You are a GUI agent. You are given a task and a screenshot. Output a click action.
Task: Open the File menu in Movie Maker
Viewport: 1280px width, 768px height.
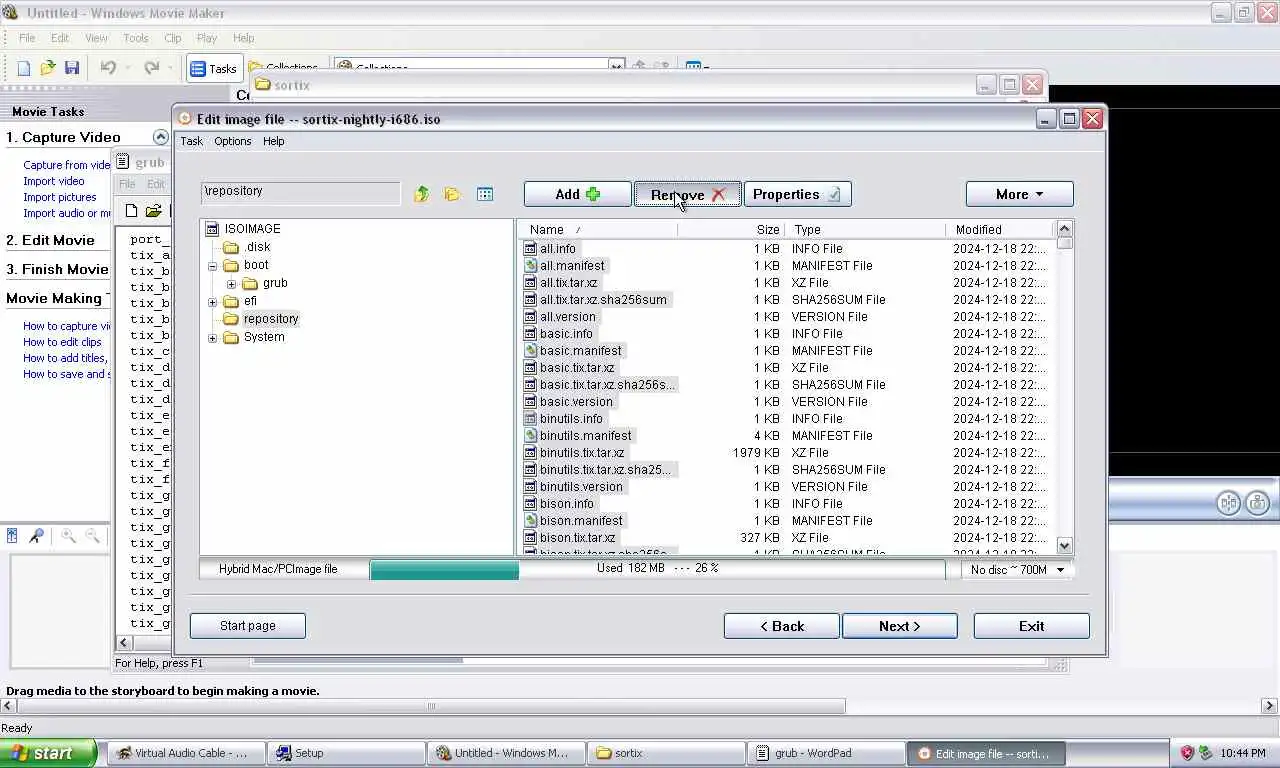click(27, 38)
